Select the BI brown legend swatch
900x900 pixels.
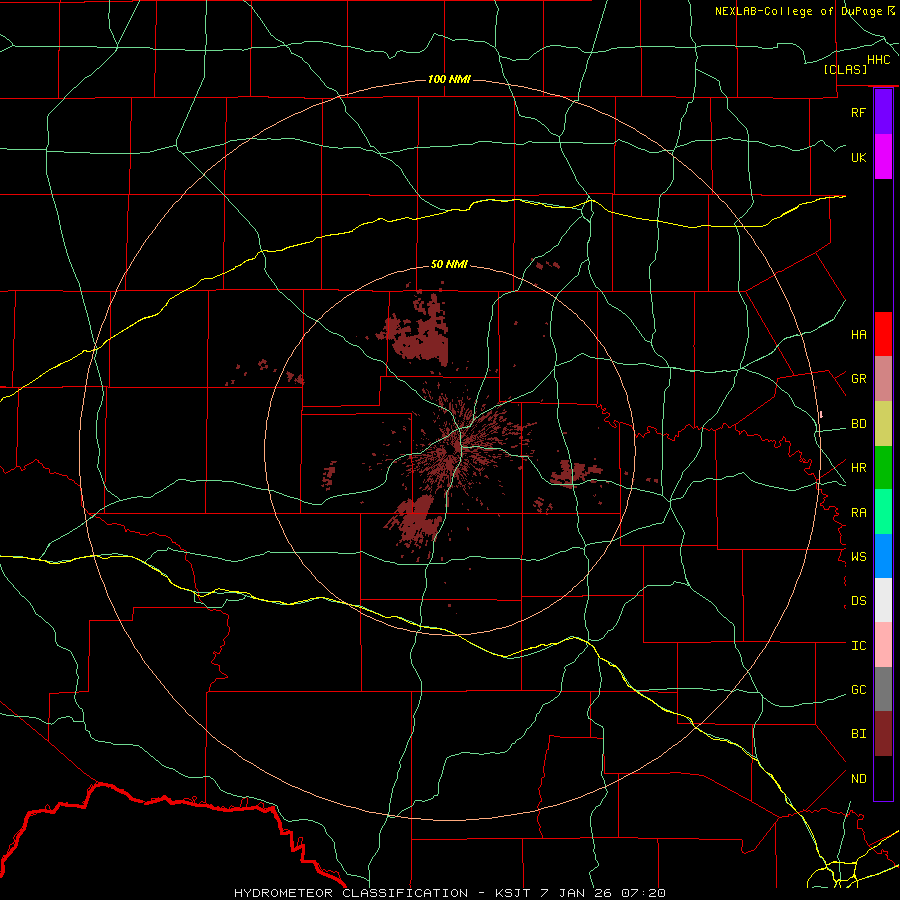click(x=883, y=734)
